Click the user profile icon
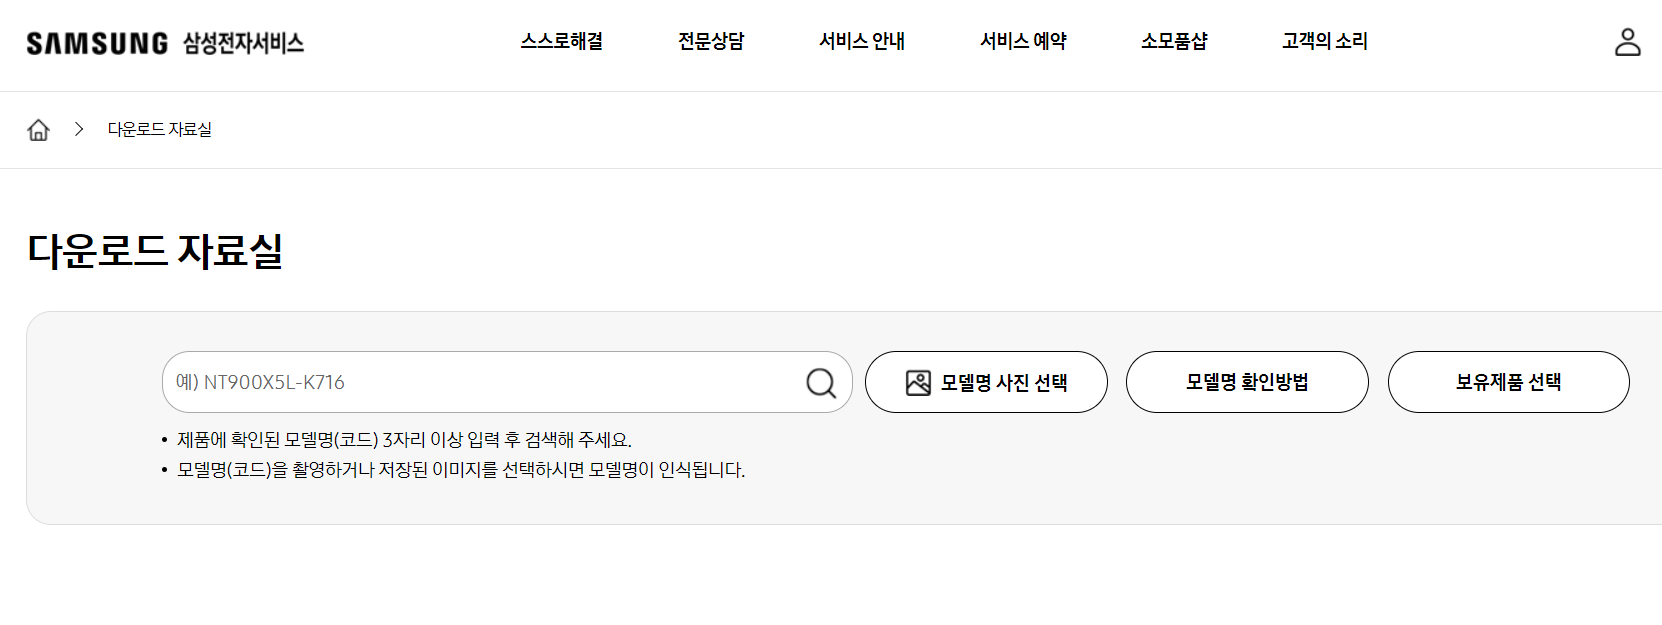The height and width of the screenshot is (625, 1662). [1628, 43]
